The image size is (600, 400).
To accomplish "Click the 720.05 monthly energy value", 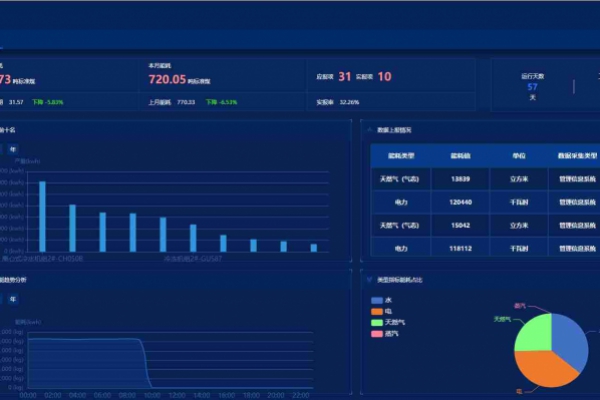I will [x=167, y=79].
